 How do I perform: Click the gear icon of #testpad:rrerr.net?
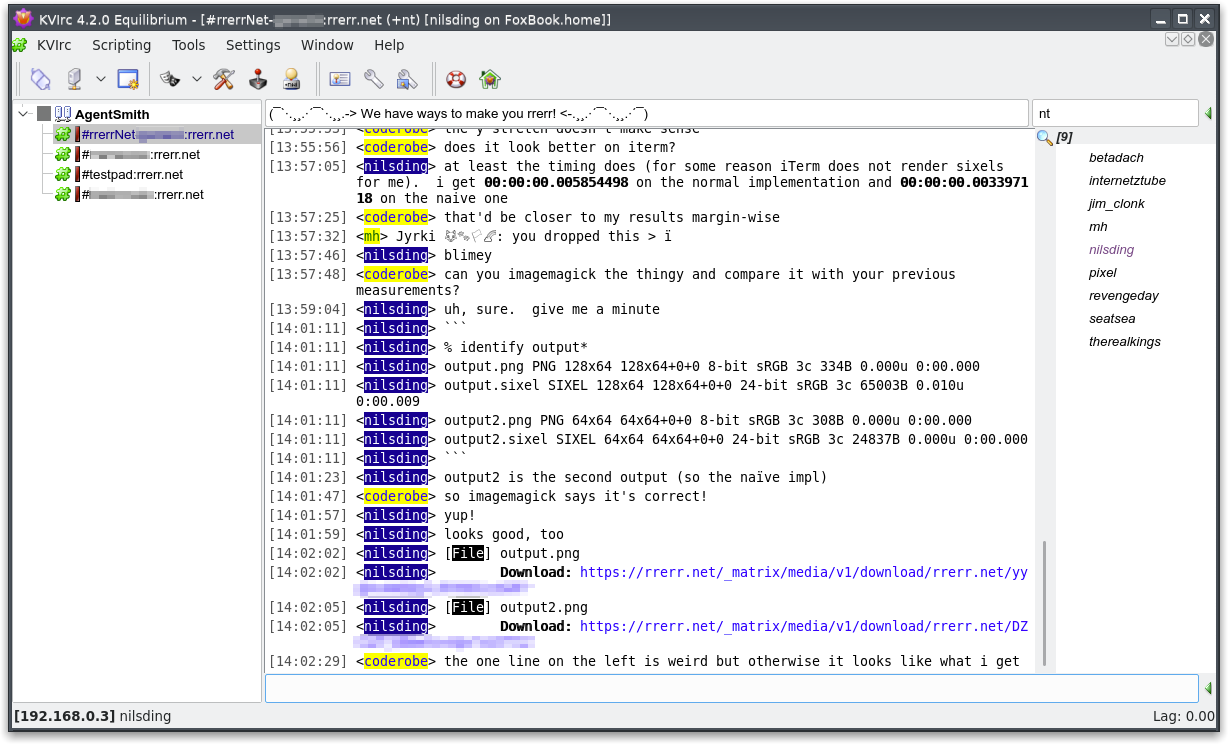coord(62,174)
